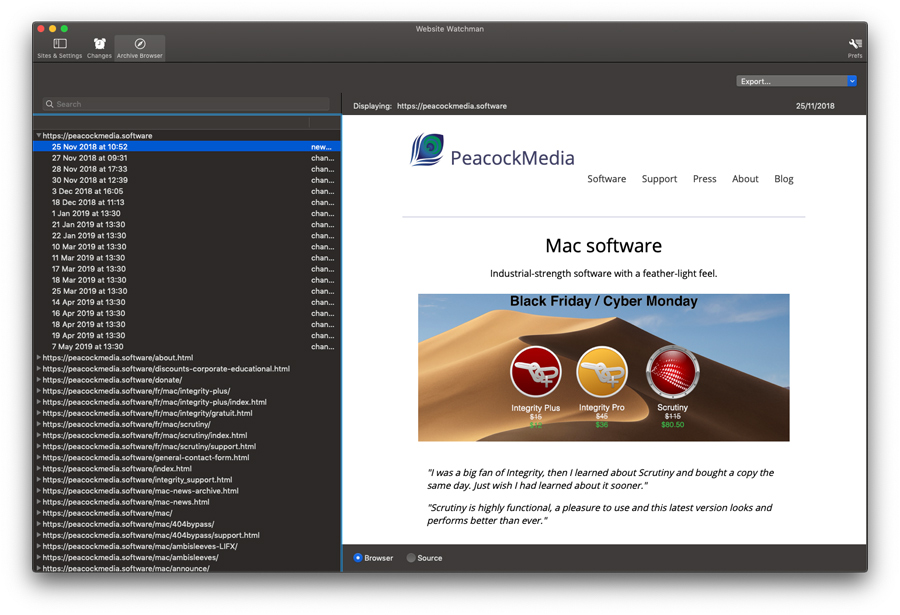Expand the peacockmedia.software/donate/ entry
Image resolution: width=900 pixels, height=615 pixels.
39,380
